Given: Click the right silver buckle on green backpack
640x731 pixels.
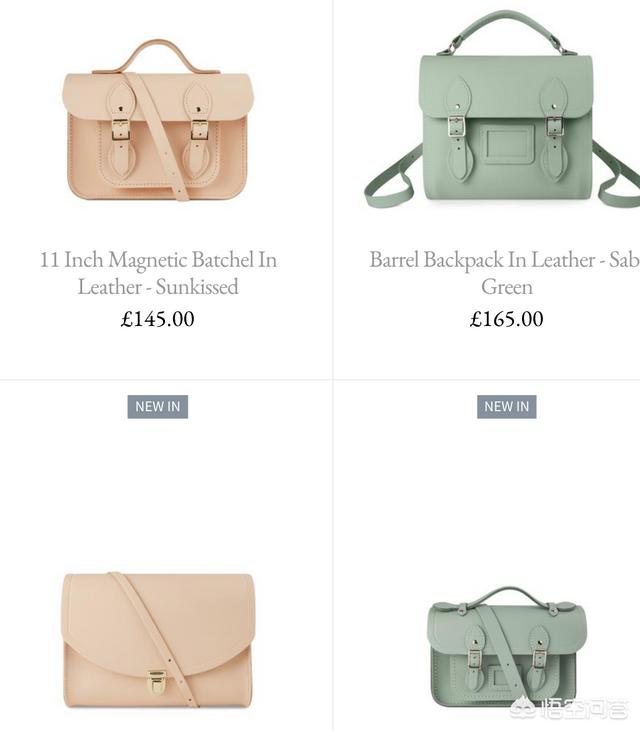Looking at the screenshot, I should click(x=554, y=126).
